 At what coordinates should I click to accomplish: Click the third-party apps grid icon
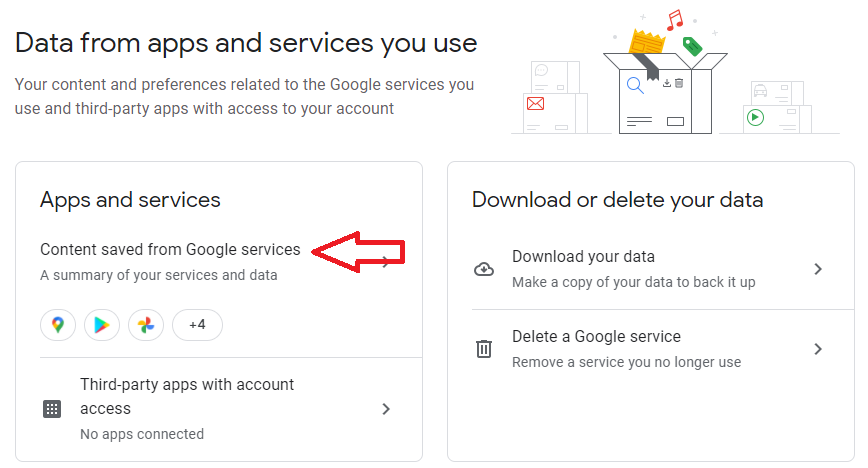(52, 409)
